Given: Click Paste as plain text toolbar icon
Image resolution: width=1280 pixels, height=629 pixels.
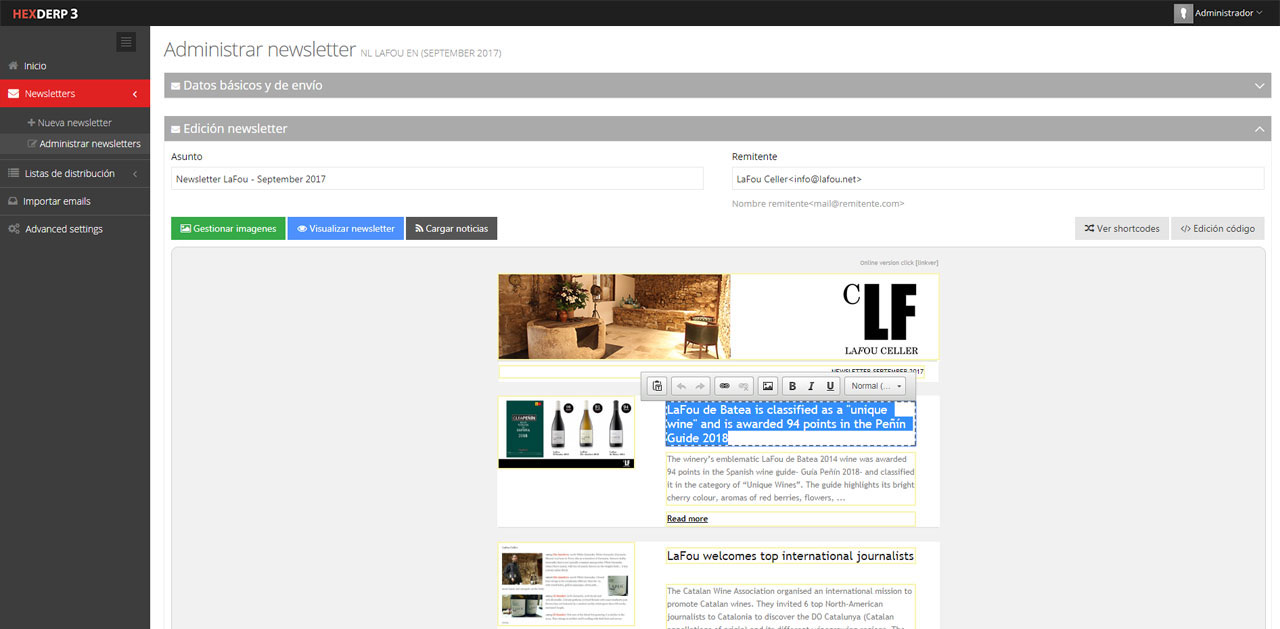Looking at the screenshot, I should tap(657, 386).
